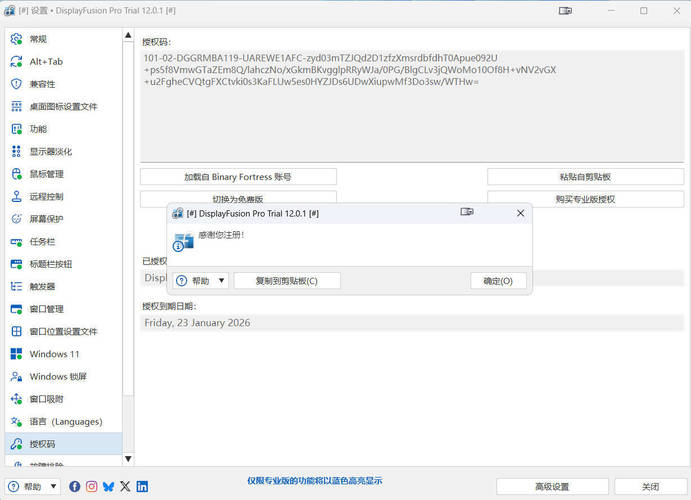Click 加载自 Binary Fortress 账号 button
This screenshot has width=691, height=500.
[238, 177]
